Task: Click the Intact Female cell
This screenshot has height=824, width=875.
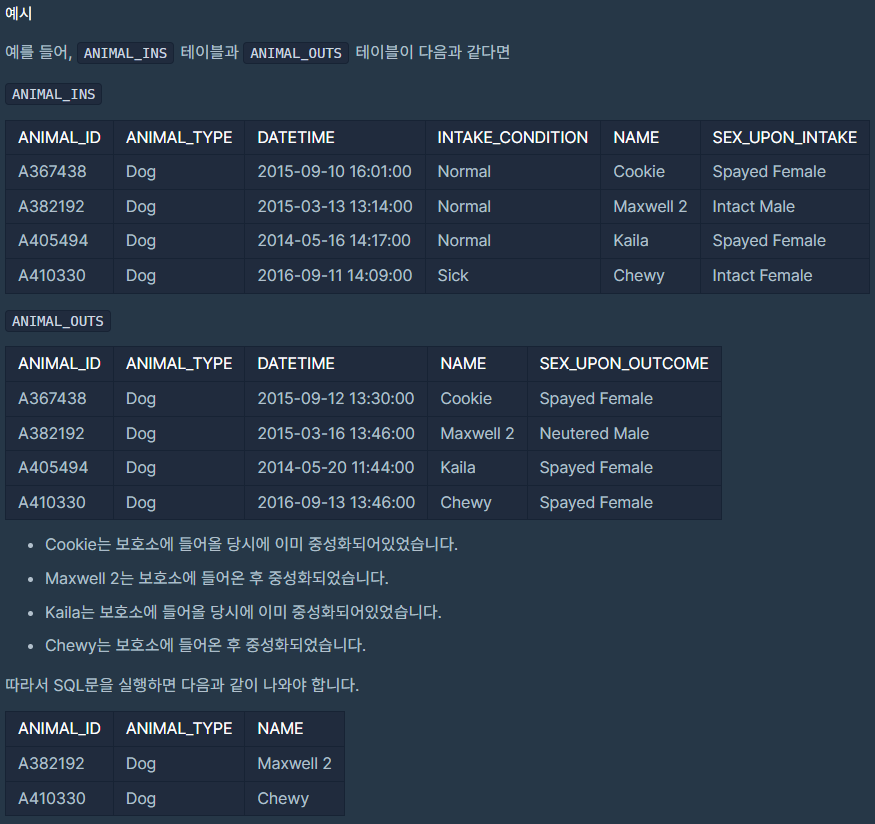Action: 762,276
